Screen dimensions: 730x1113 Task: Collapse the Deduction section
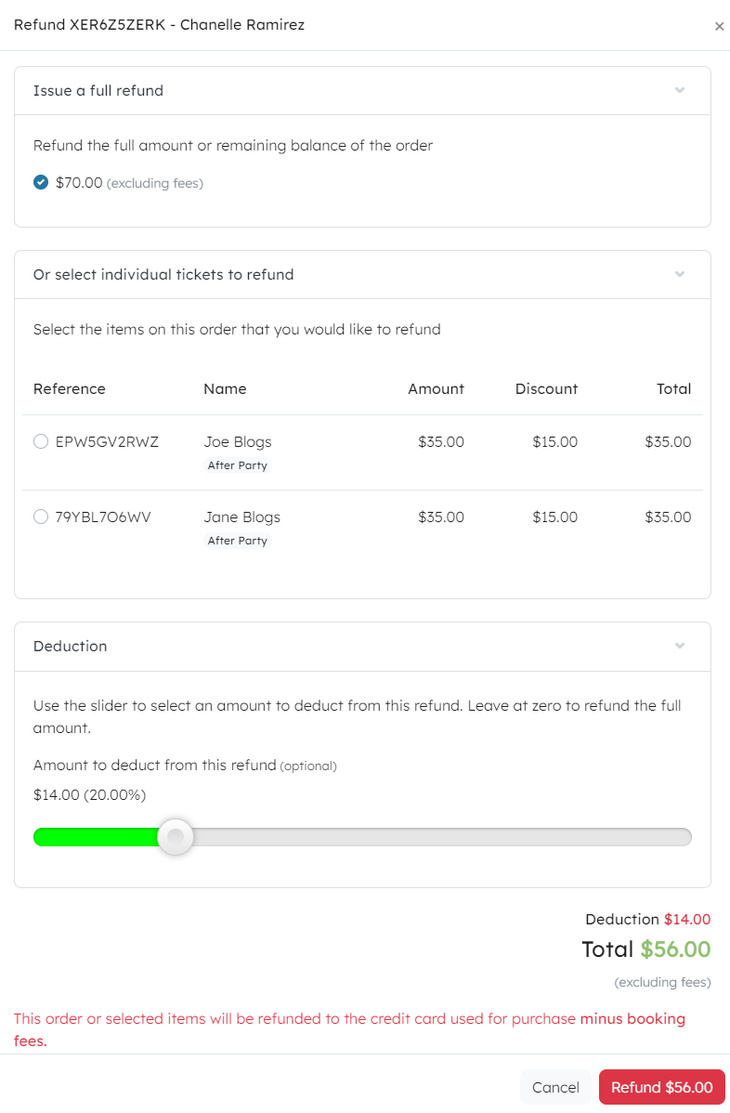[x=679, y=646]
